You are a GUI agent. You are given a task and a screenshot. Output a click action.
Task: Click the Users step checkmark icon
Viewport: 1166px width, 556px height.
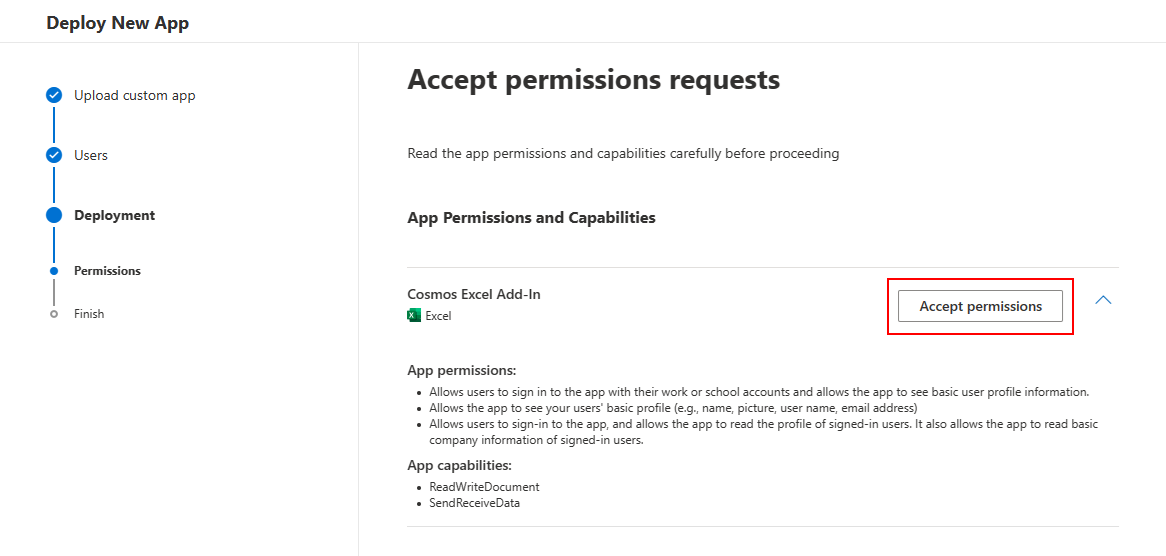54,155
